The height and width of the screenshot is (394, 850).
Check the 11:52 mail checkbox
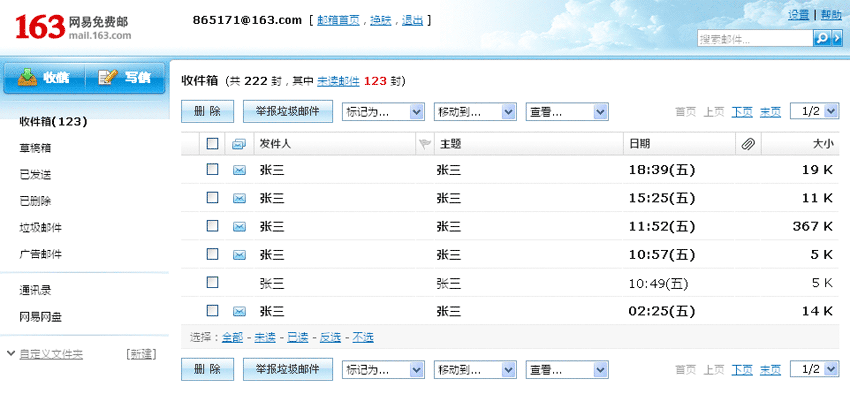212,226
